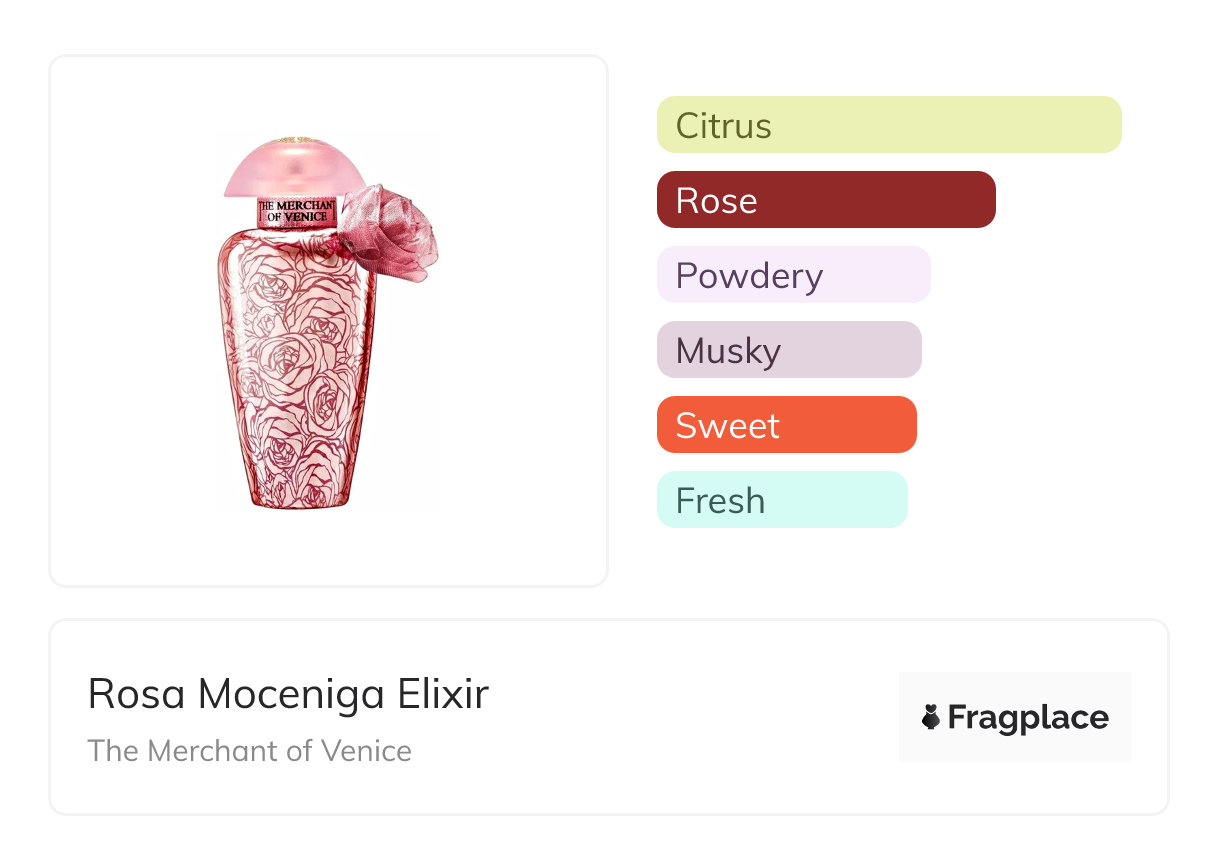Click The Merchant of Venice brand name
The image size is (1218, 864).
pyautogui.click(x=249, y=751)
